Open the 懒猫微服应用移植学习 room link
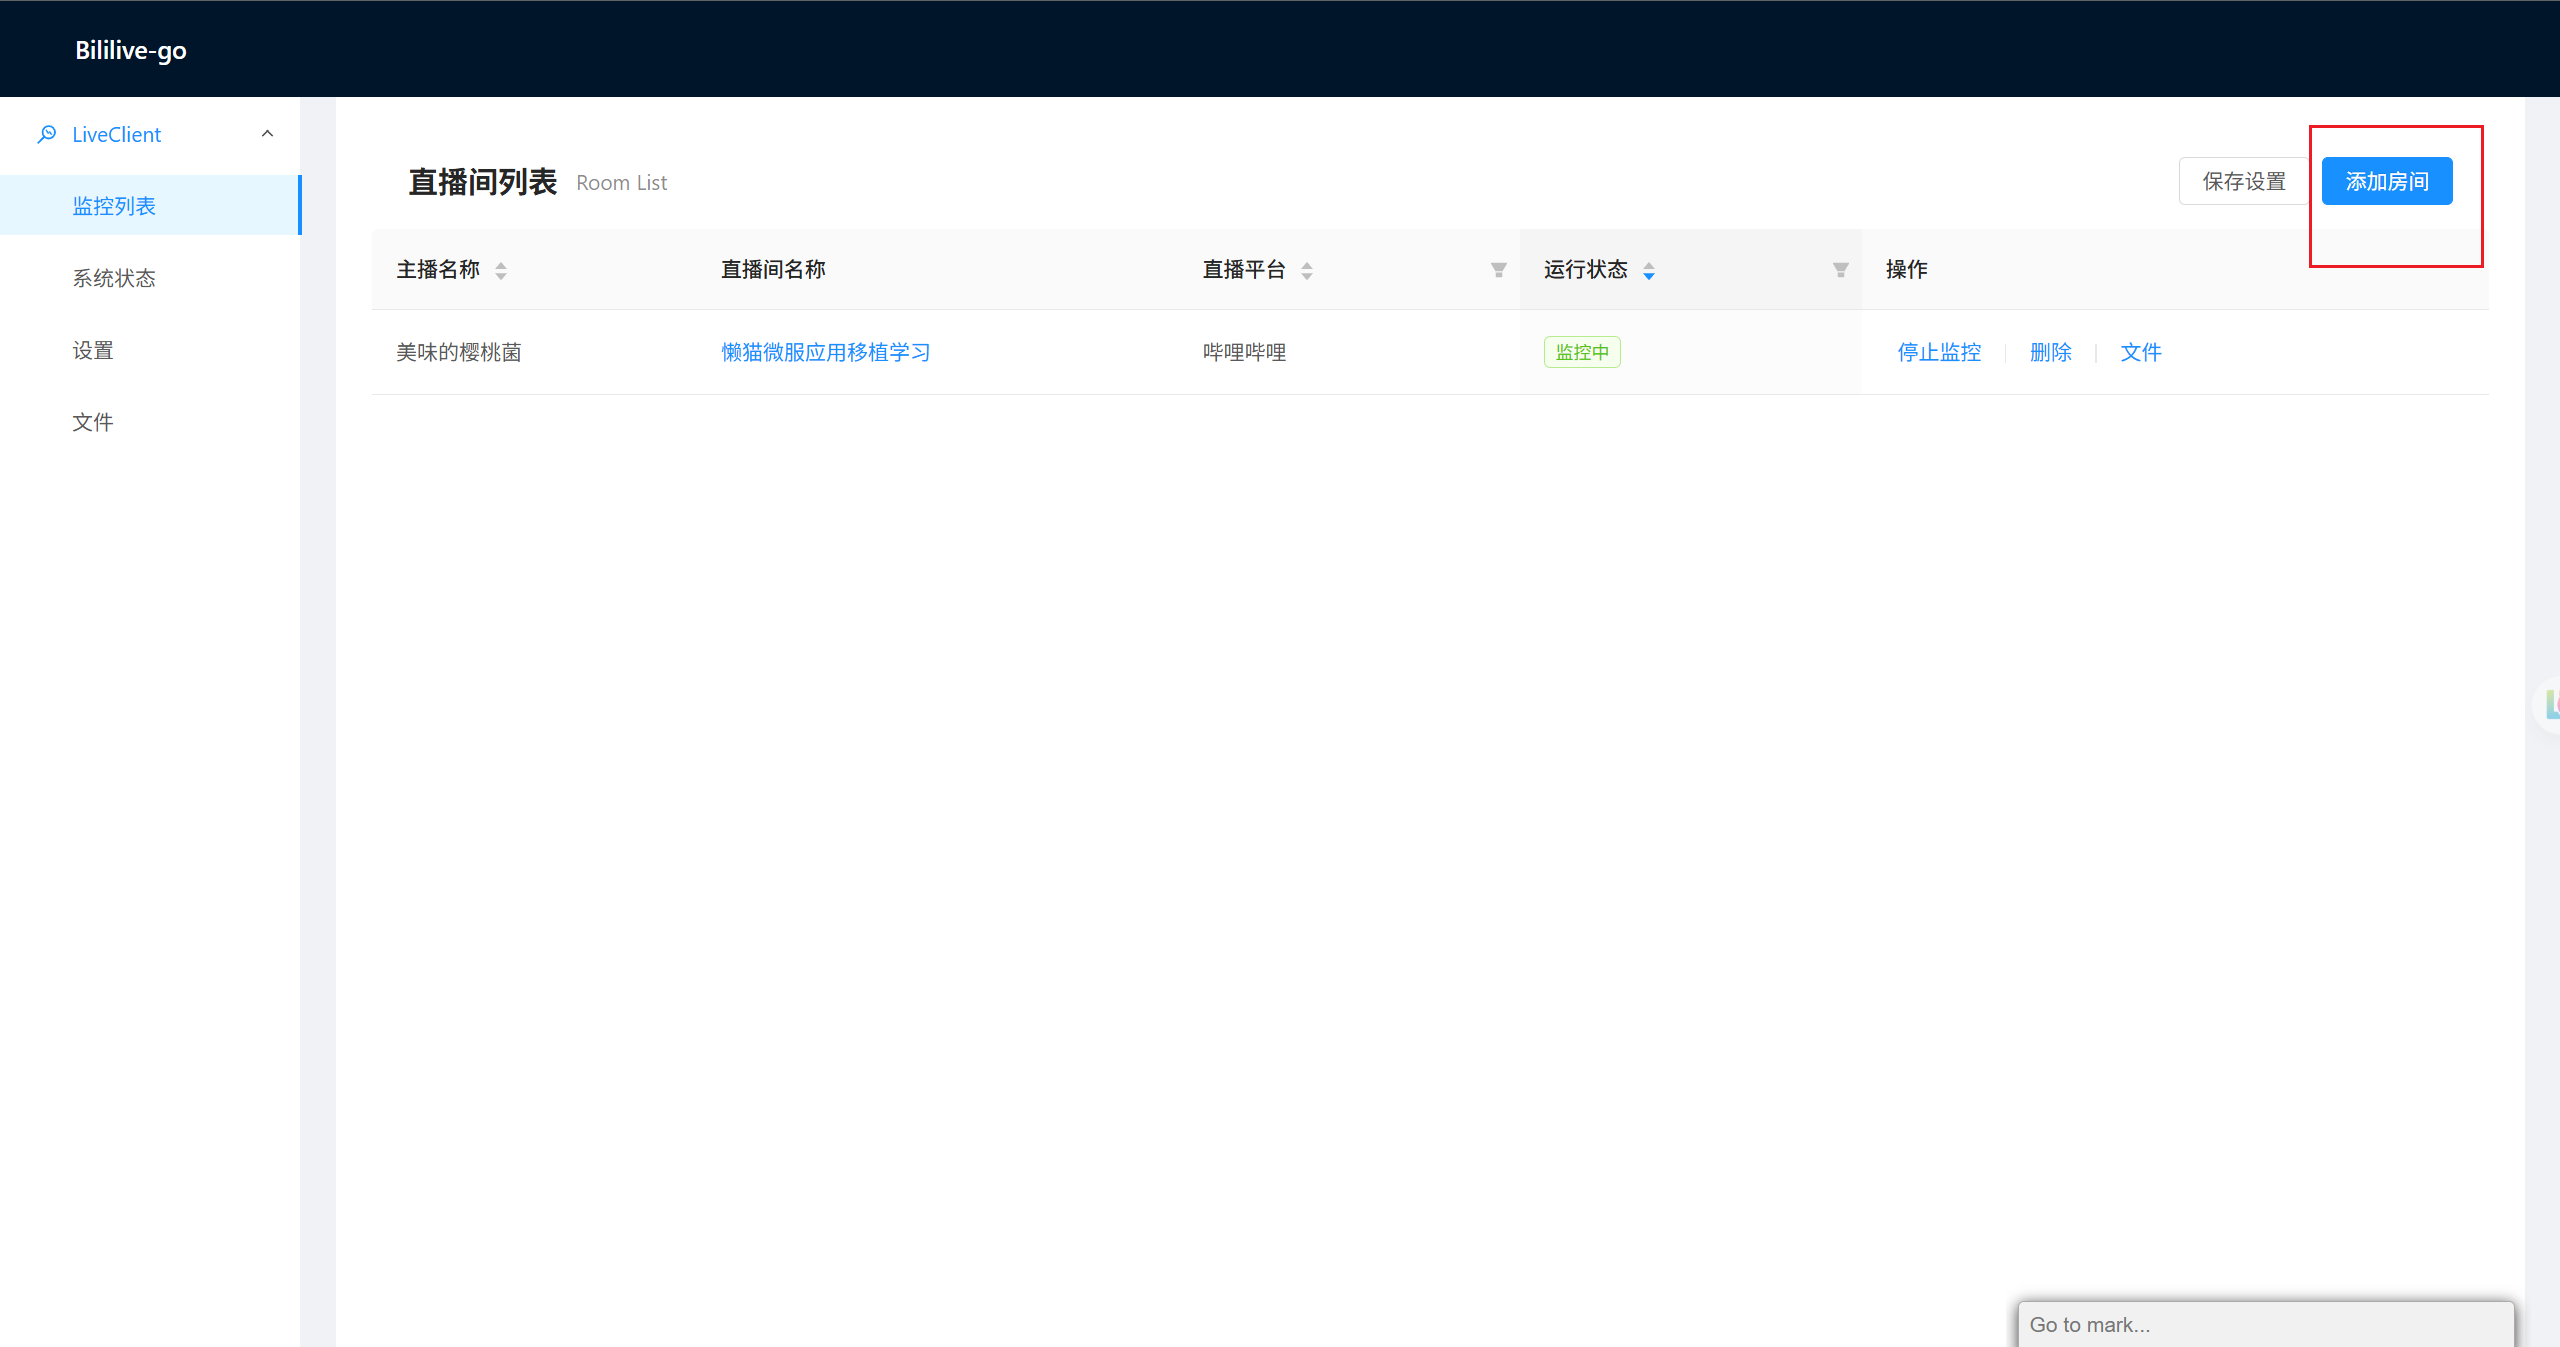2560x1347 pixels. 826,352
